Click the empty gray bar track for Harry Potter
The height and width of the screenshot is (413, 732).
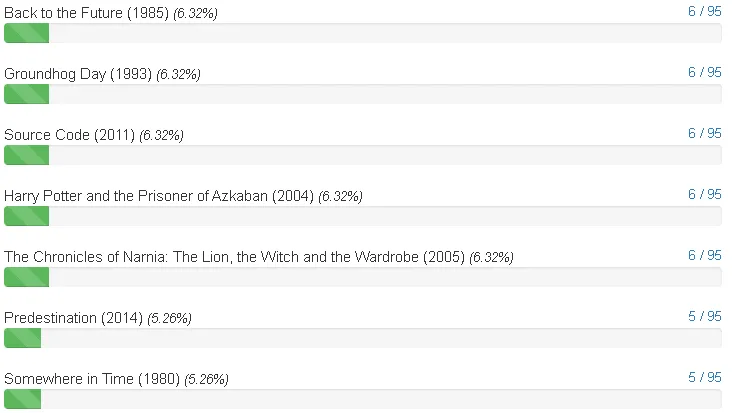point(386,216)
